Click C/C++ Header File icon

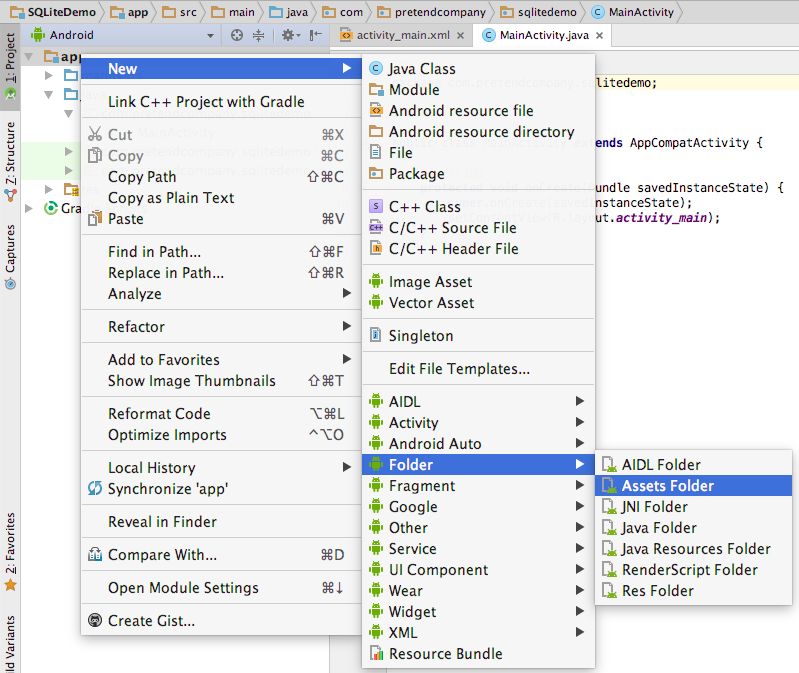[x=376, y=249]
